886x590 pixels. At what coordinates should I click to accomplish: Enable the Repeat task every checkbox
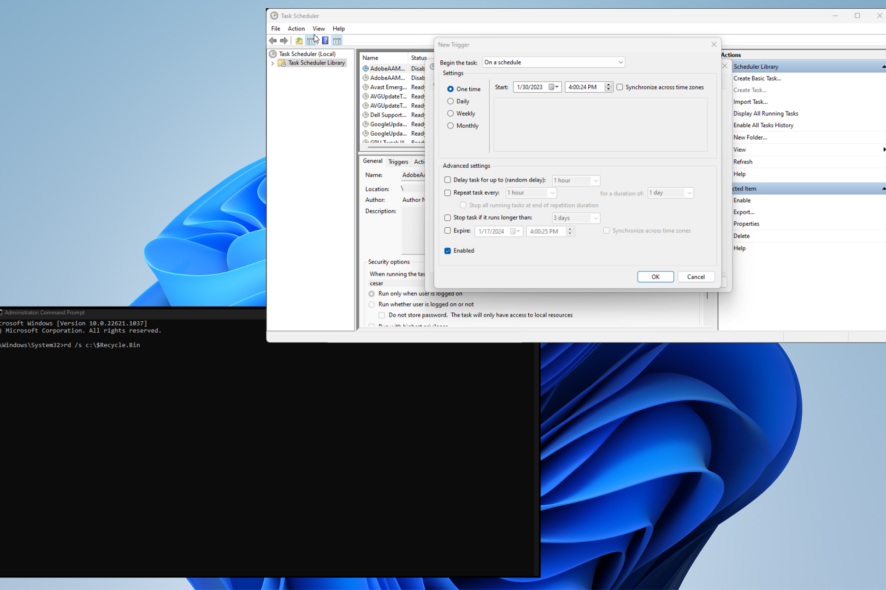coord(448,193)
